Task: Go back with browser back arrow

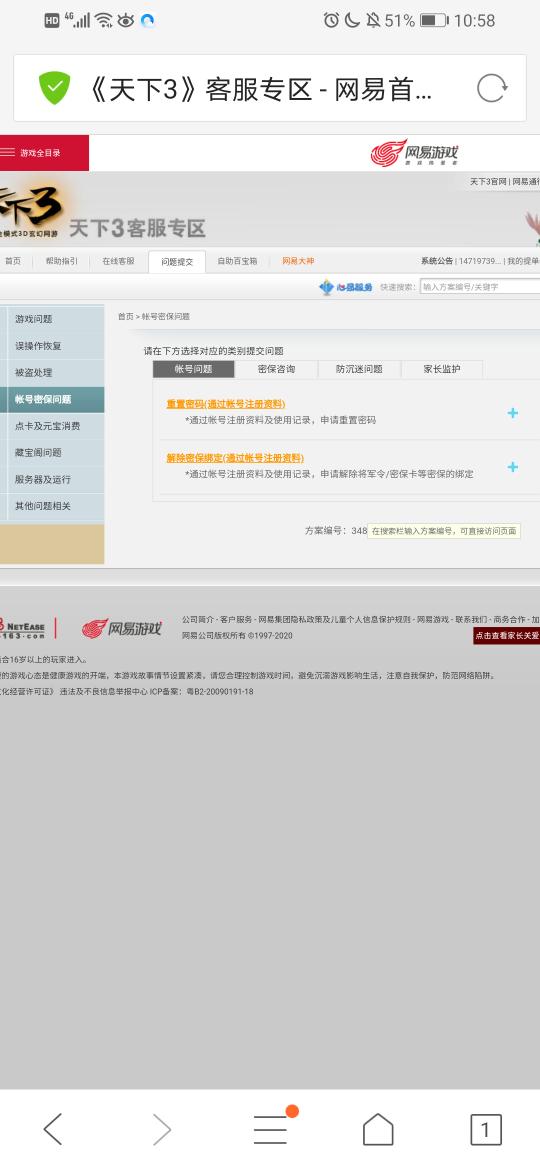Action: click(53, 1129)
